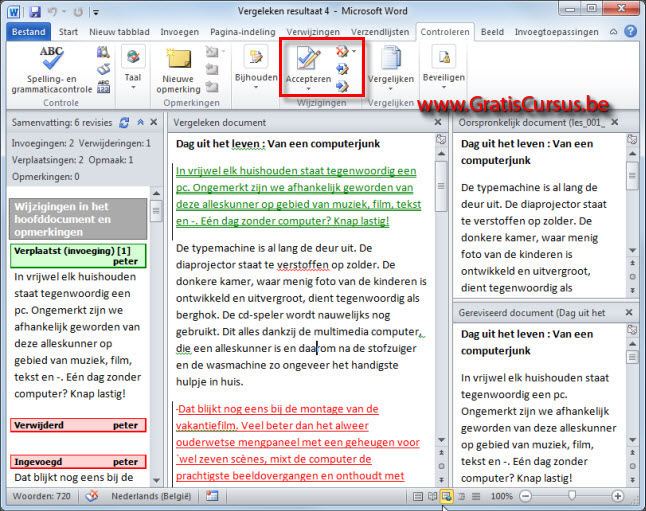Switch to Print Layout view
The image size is (646, 511).
click(417, 496)
